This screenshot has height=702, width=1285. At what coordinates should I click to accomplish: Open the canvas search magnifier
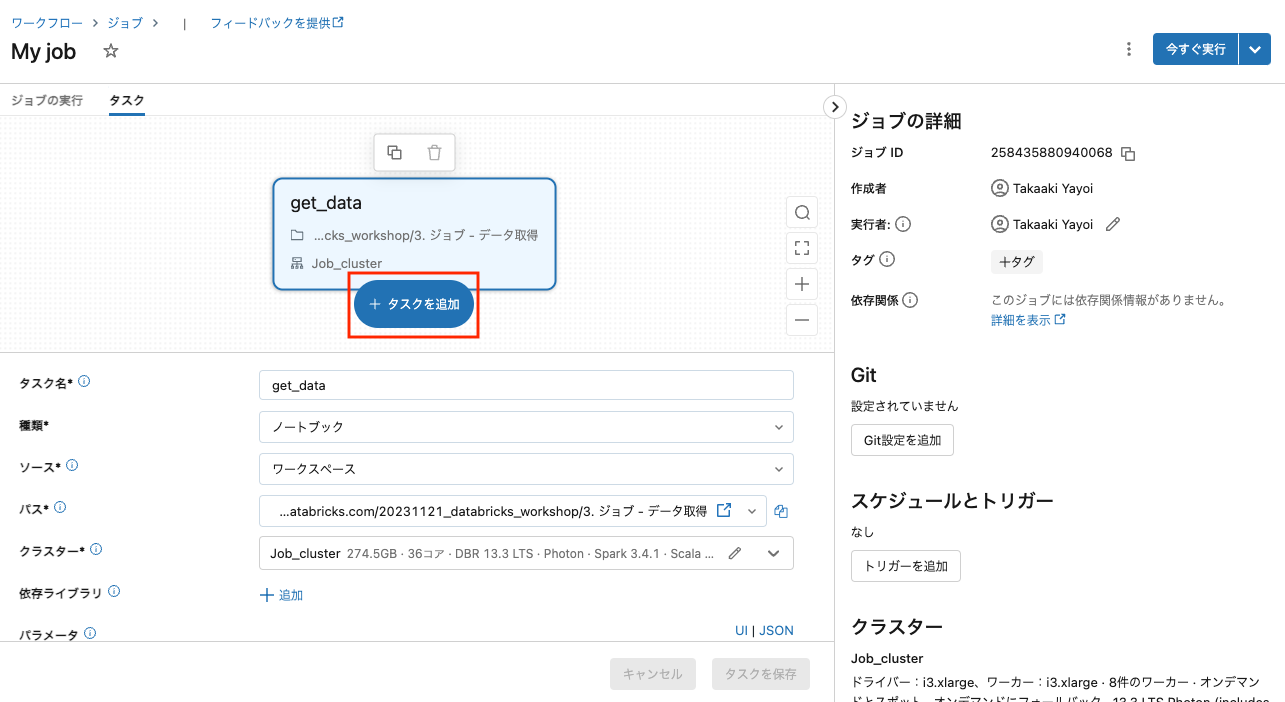tap(801, 212)
